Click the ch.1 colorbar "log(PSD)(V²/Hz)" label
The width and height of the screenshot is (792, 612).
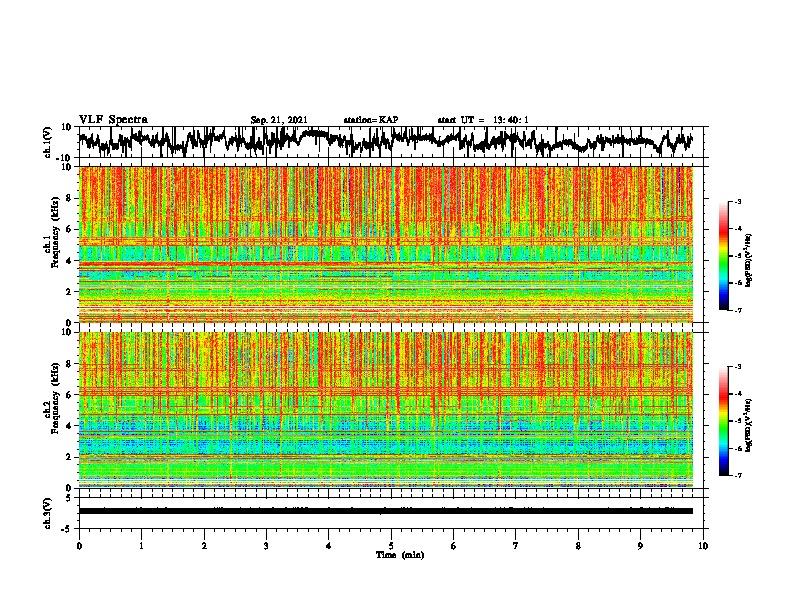[x=749, y=261]
